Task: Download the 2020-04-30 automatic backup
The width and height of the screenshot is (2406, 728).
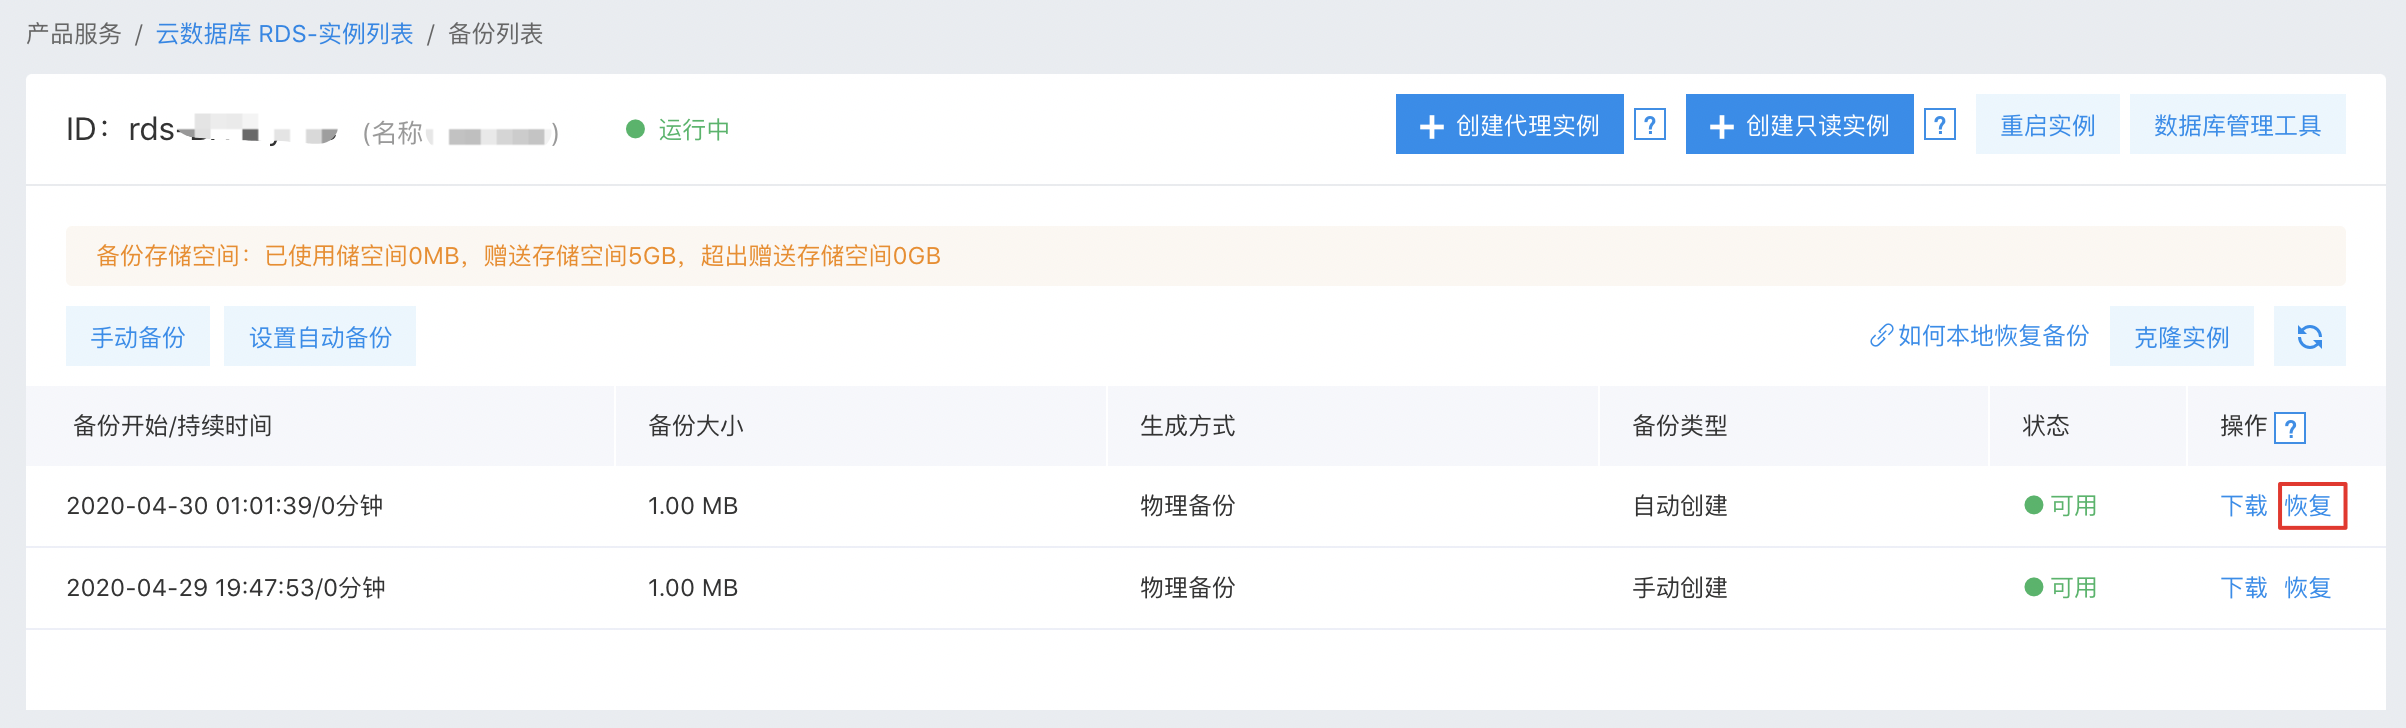Action: (2244, 506)
